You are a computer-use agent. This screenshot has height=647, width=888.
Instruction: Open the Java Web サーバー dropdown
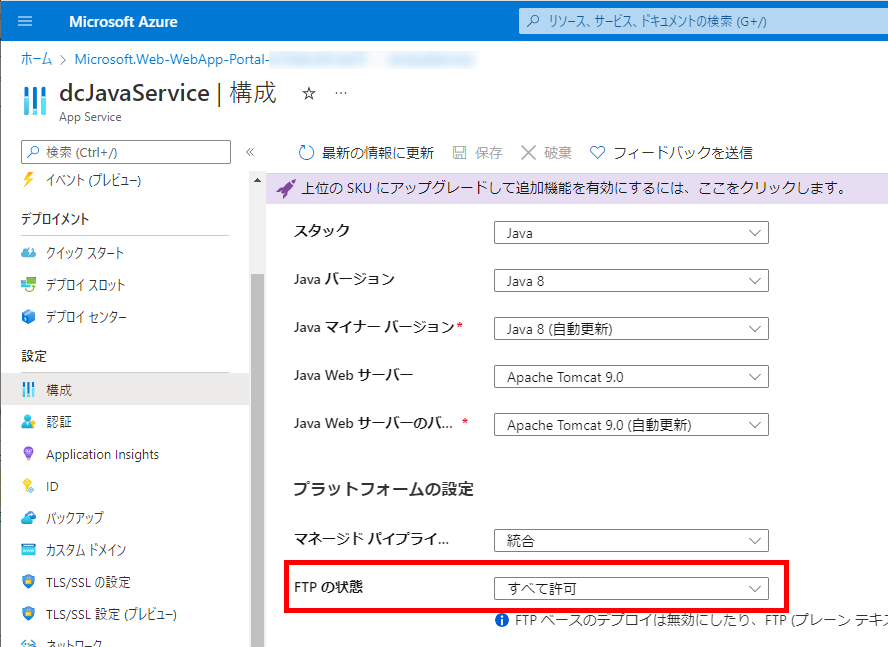pyautogui.click(x=631, y=377)
